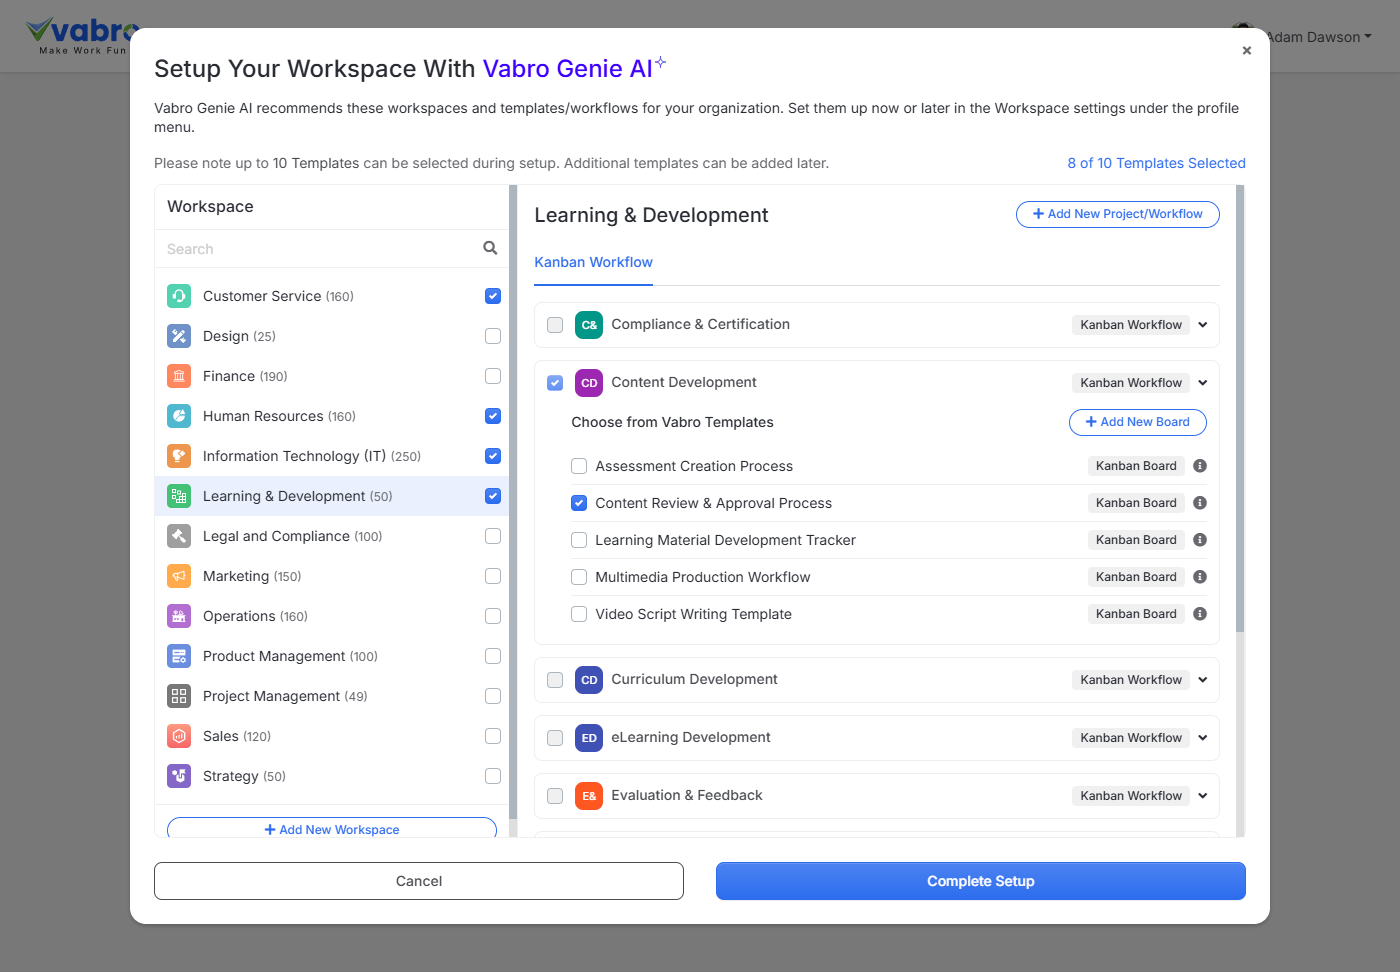
Task: Click the Human Resources workspace icon
Action: point(179,416)
